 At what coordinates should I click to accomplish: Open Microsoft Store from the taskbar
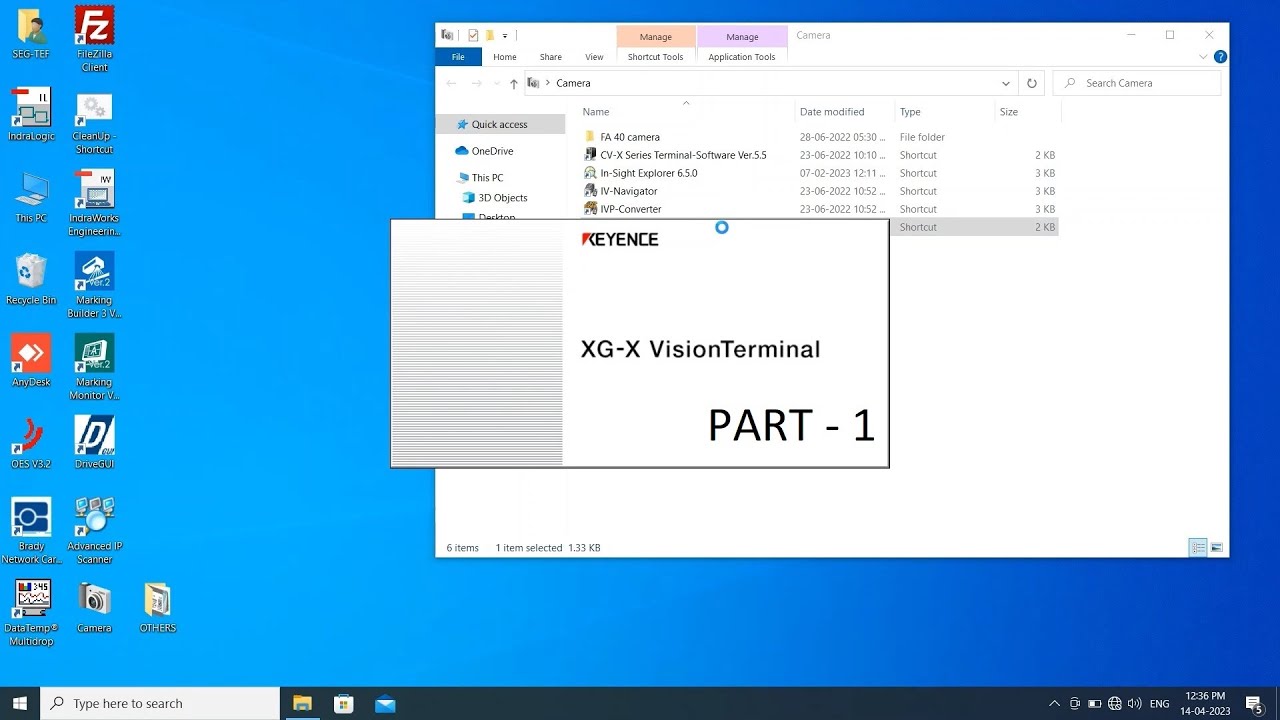344,704
